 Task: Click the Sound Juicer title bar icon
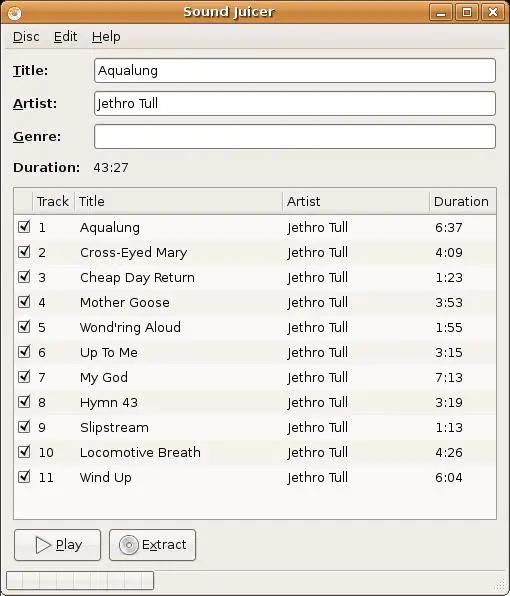pos(14,13)
